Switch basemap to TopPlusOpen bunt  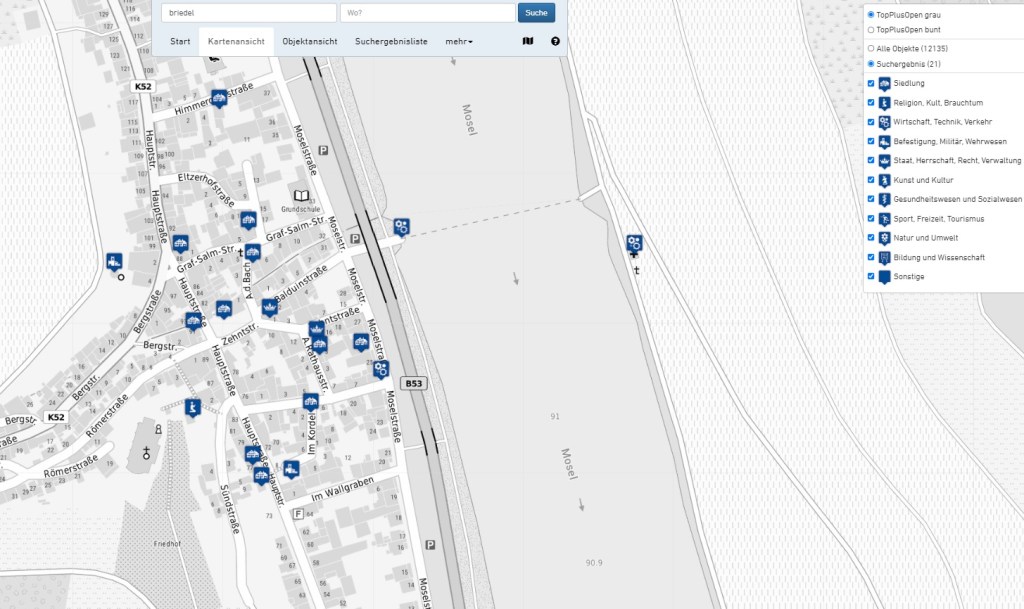871,30
